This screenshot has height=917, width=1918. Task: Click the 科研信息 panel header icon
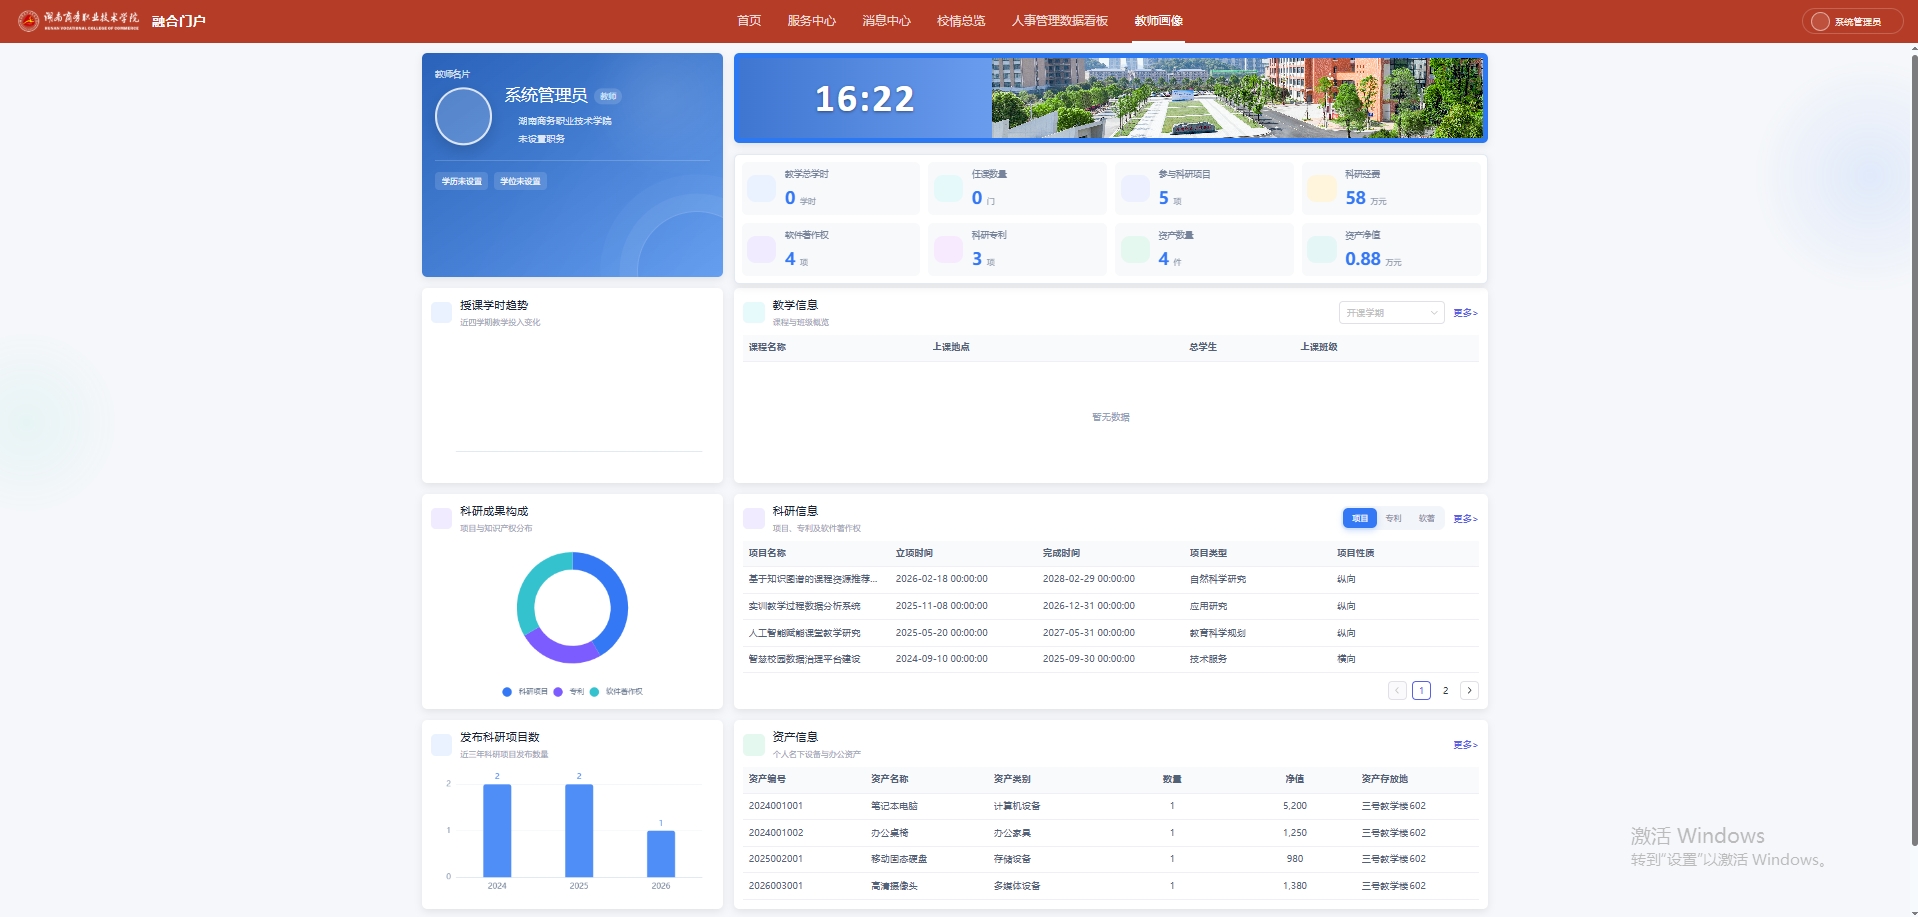(754, 518)
